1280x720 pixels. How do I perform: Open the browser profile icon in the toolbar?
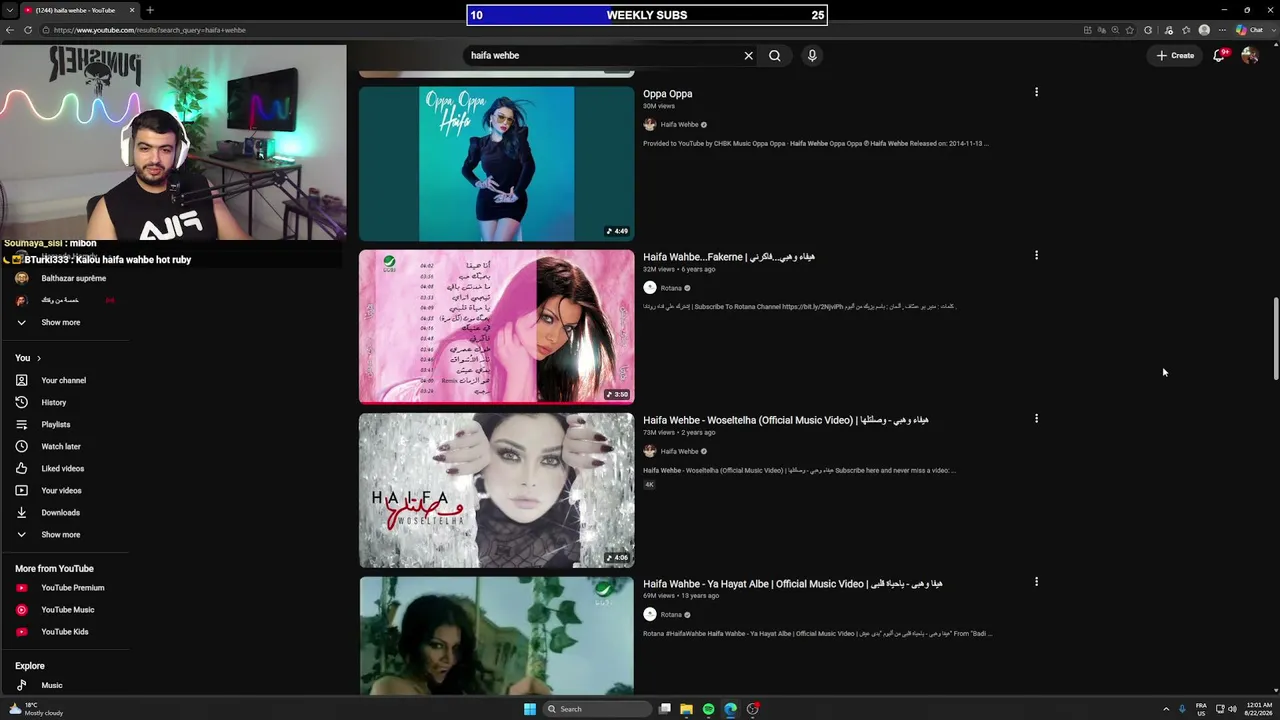coord(1204,30)
